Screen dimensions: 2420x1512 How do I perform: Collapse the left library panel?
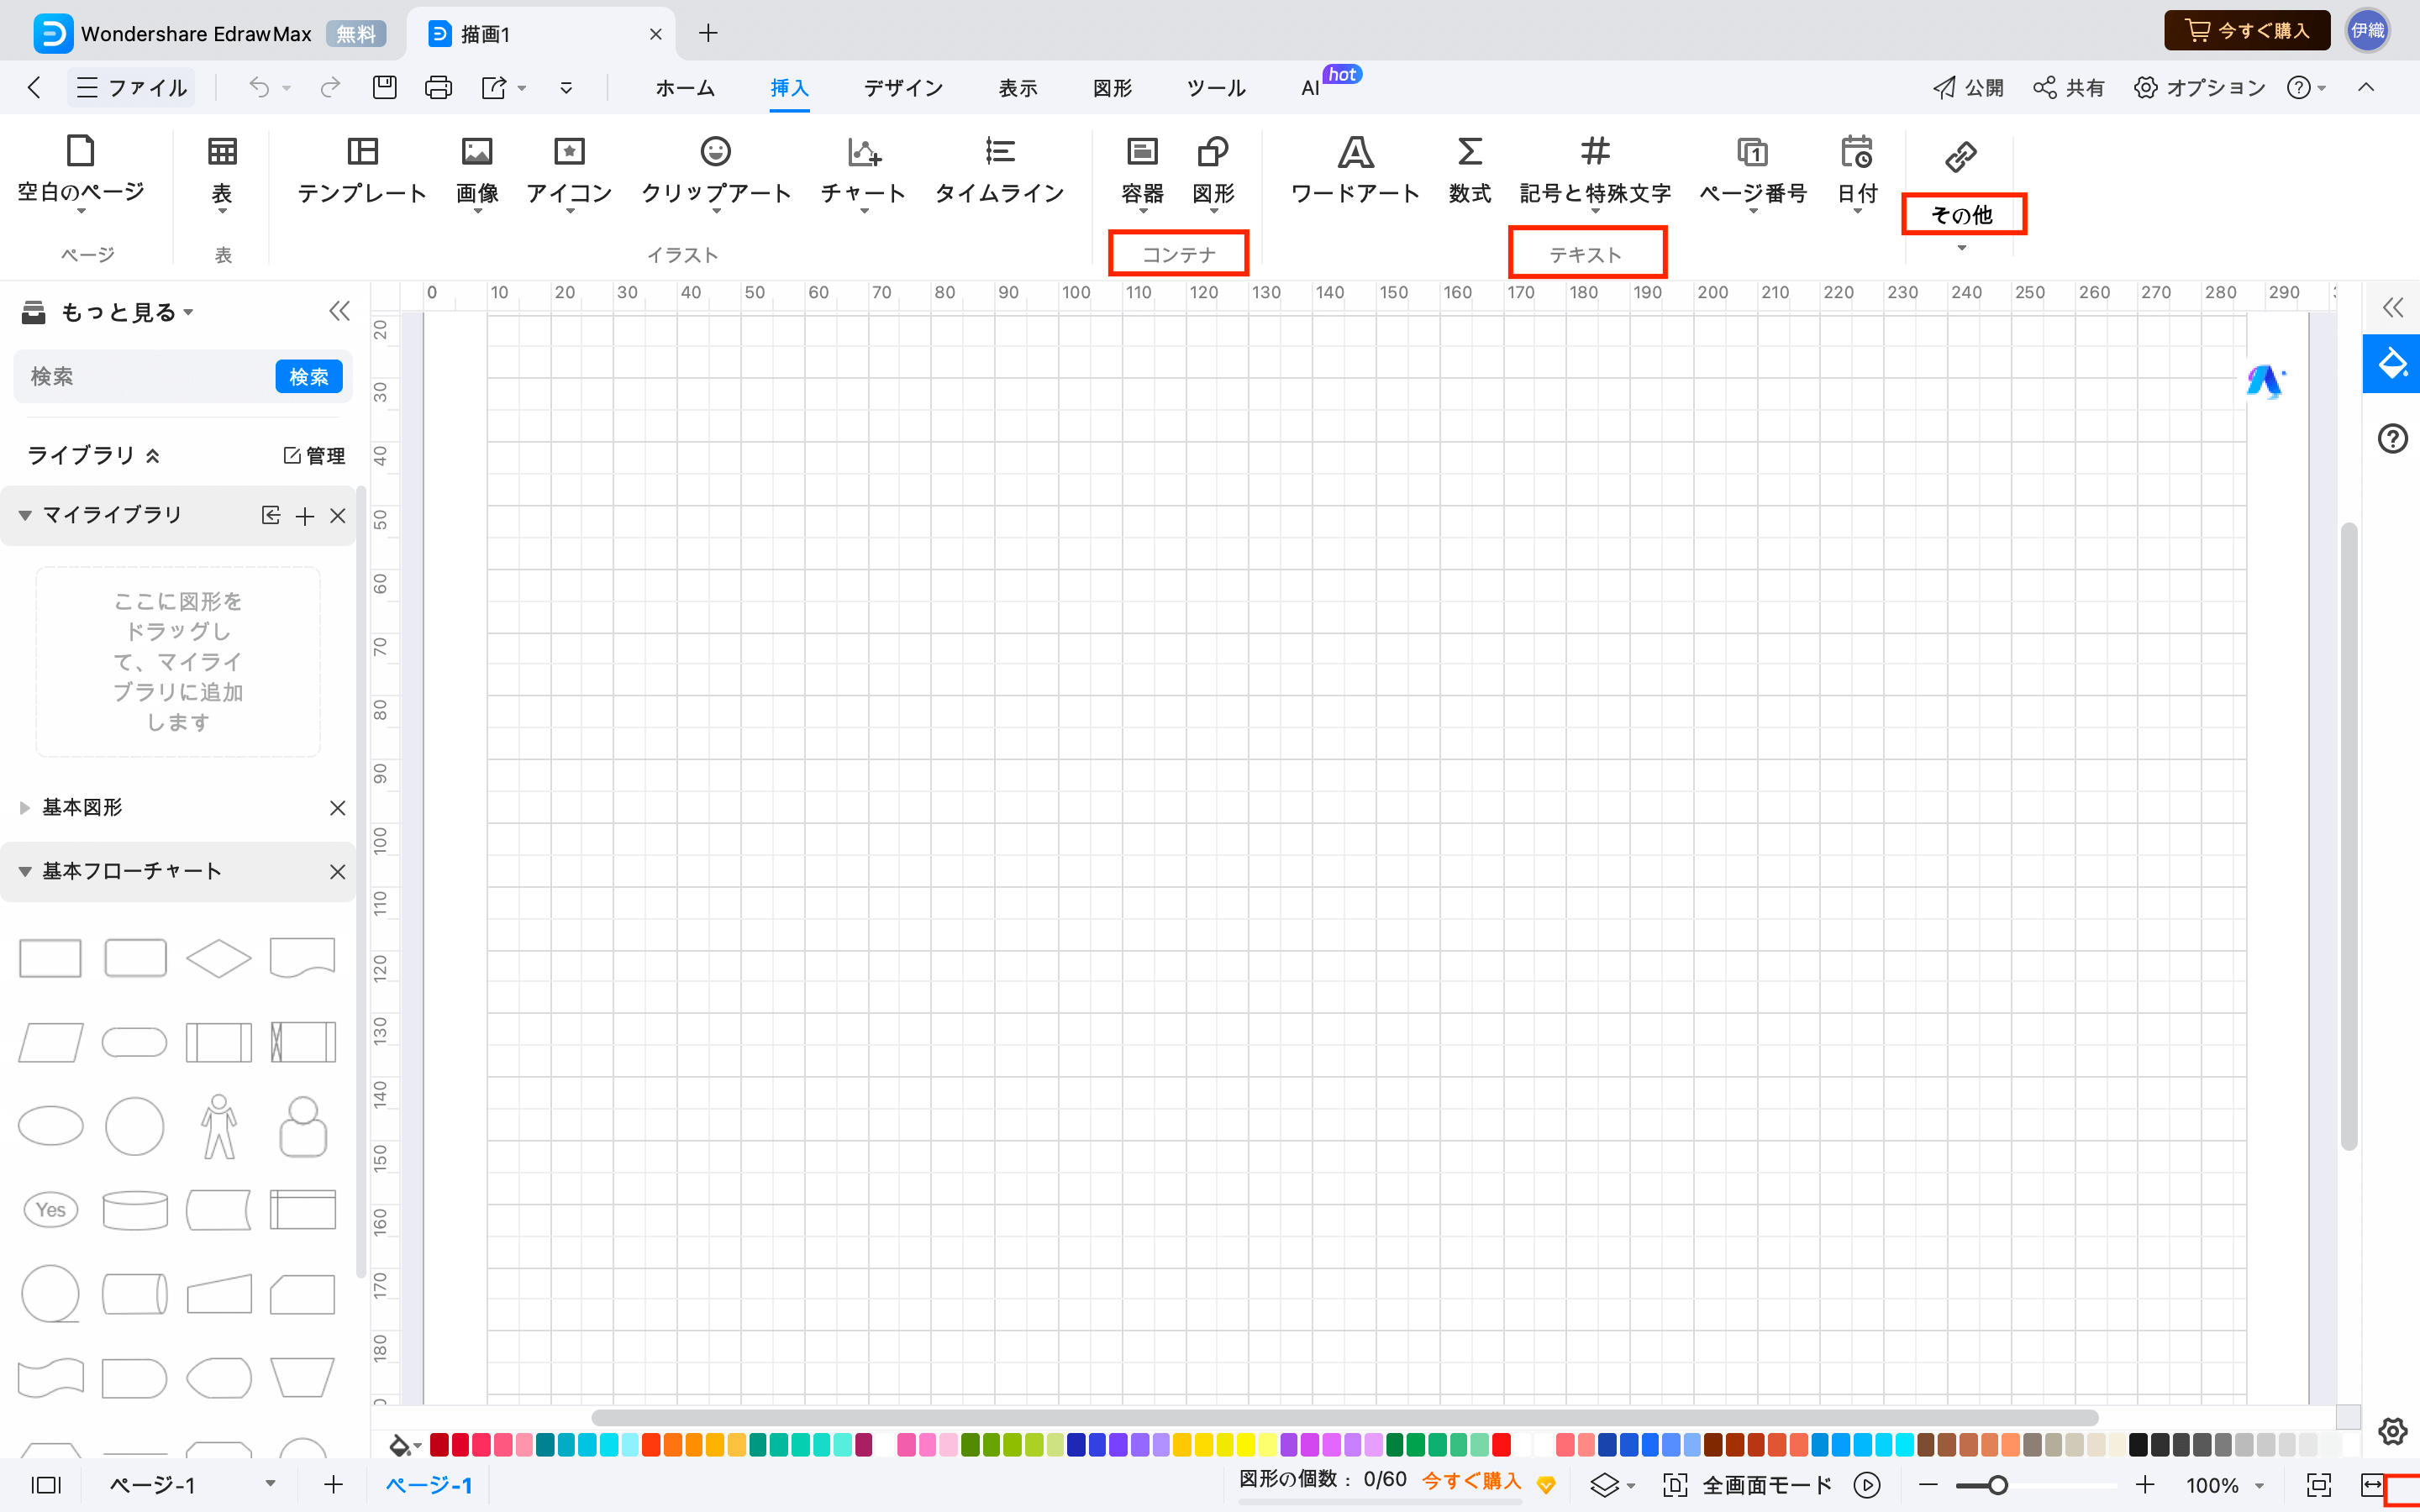(x=340, y=311)
